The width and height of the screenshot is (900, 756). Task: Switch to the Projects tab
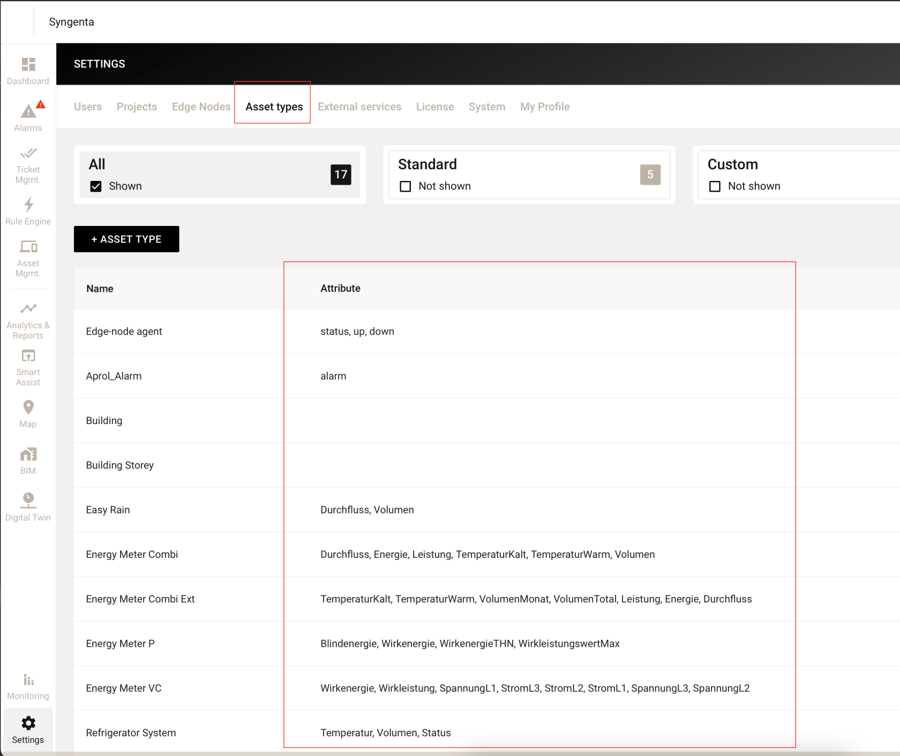137,107
